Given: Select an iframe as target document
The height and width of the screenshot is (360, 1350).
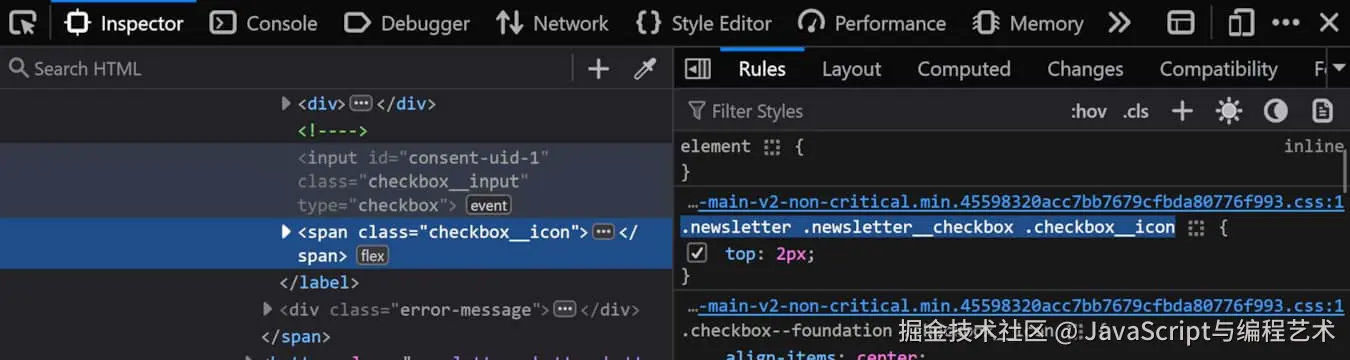Looking at the screenshot, I should pyautogui.click(x=1182, y=23).
